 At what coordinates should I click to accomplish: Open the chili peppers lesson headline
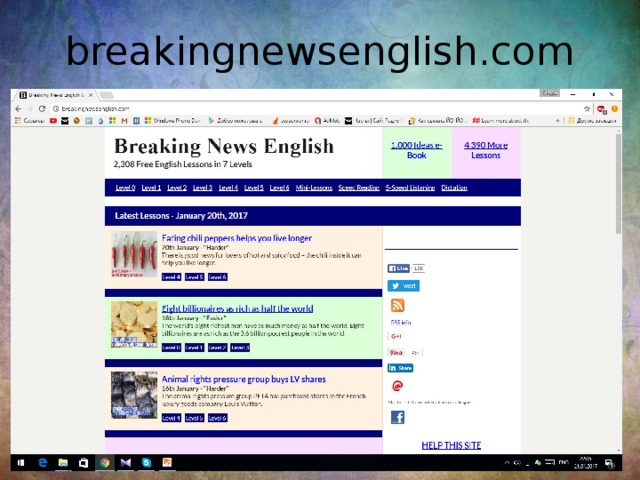[237, 238]
